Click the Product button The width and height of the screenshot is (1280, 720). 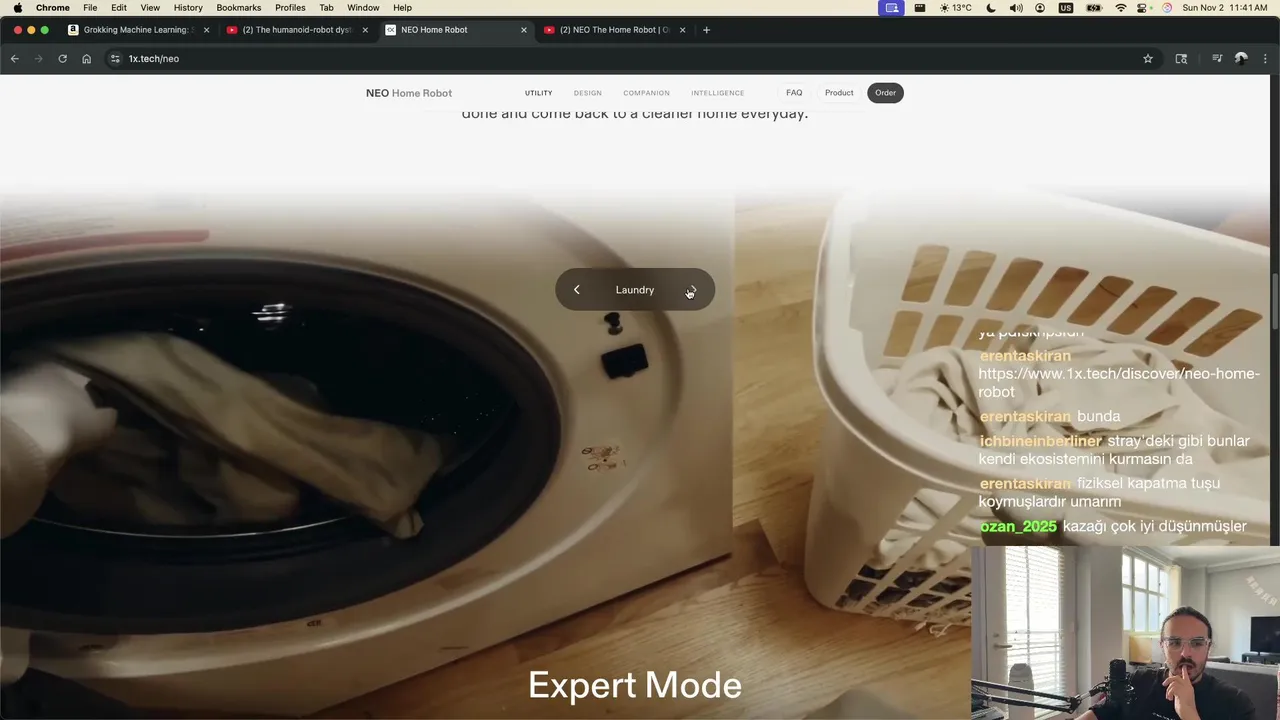839,93
